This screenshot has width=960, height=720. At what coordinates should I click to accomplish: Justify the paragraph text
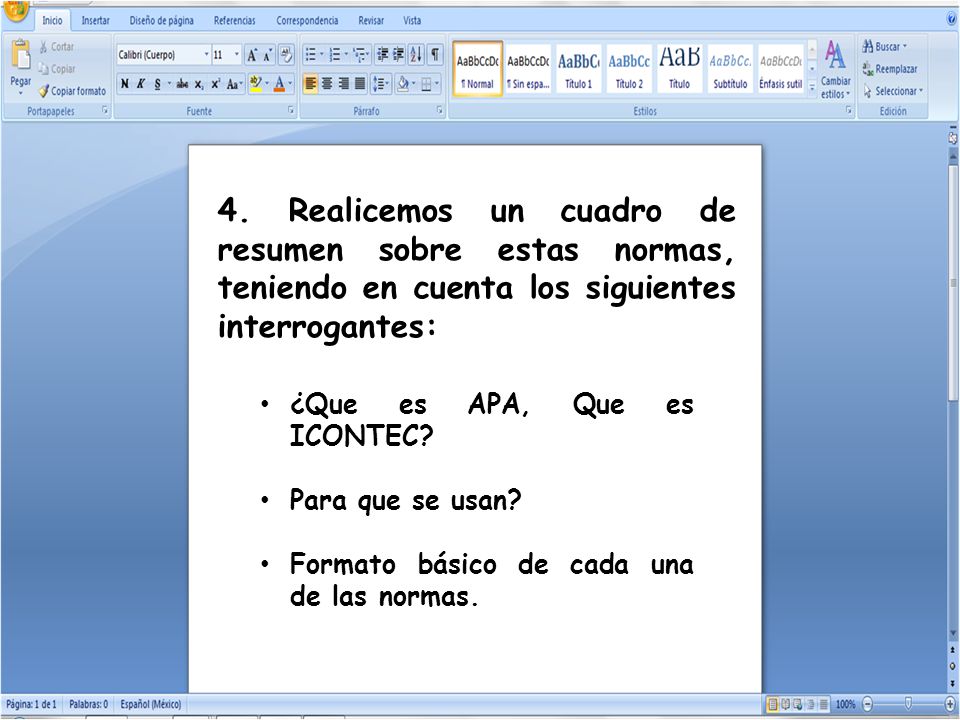click(360, 83)
